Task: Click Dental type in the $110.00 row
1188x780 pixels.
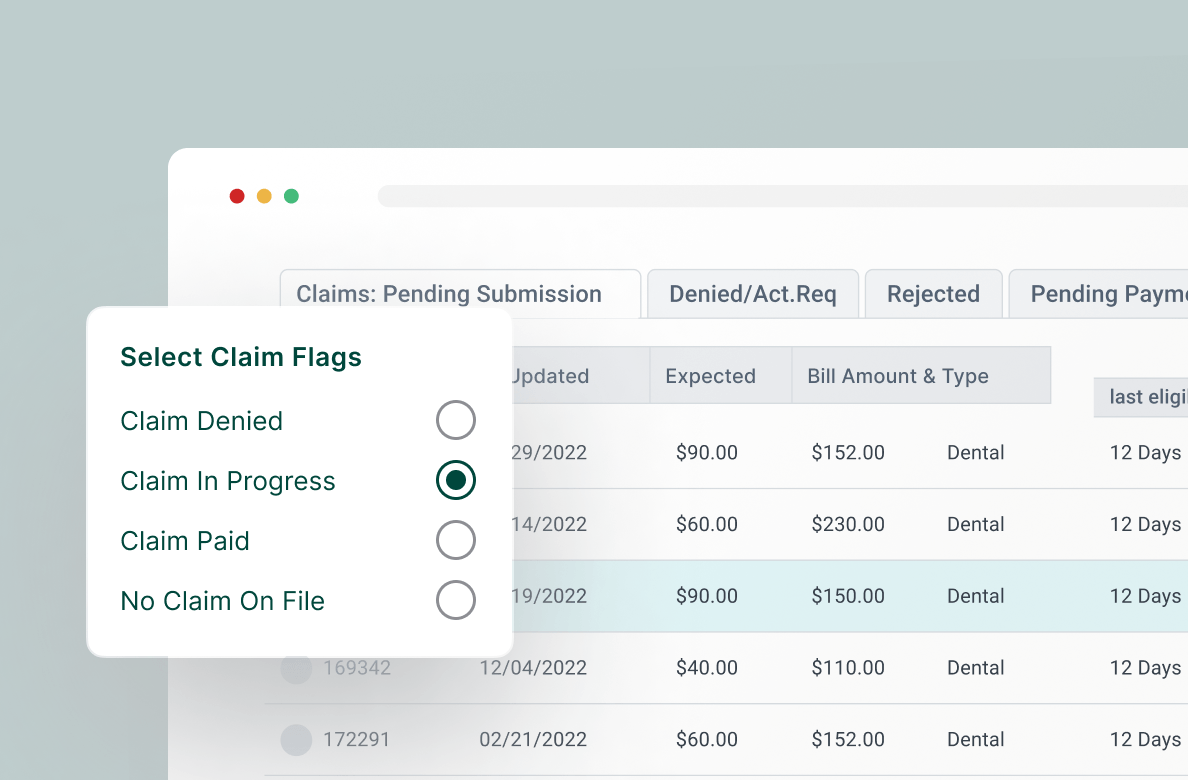Action: (976, 668)
